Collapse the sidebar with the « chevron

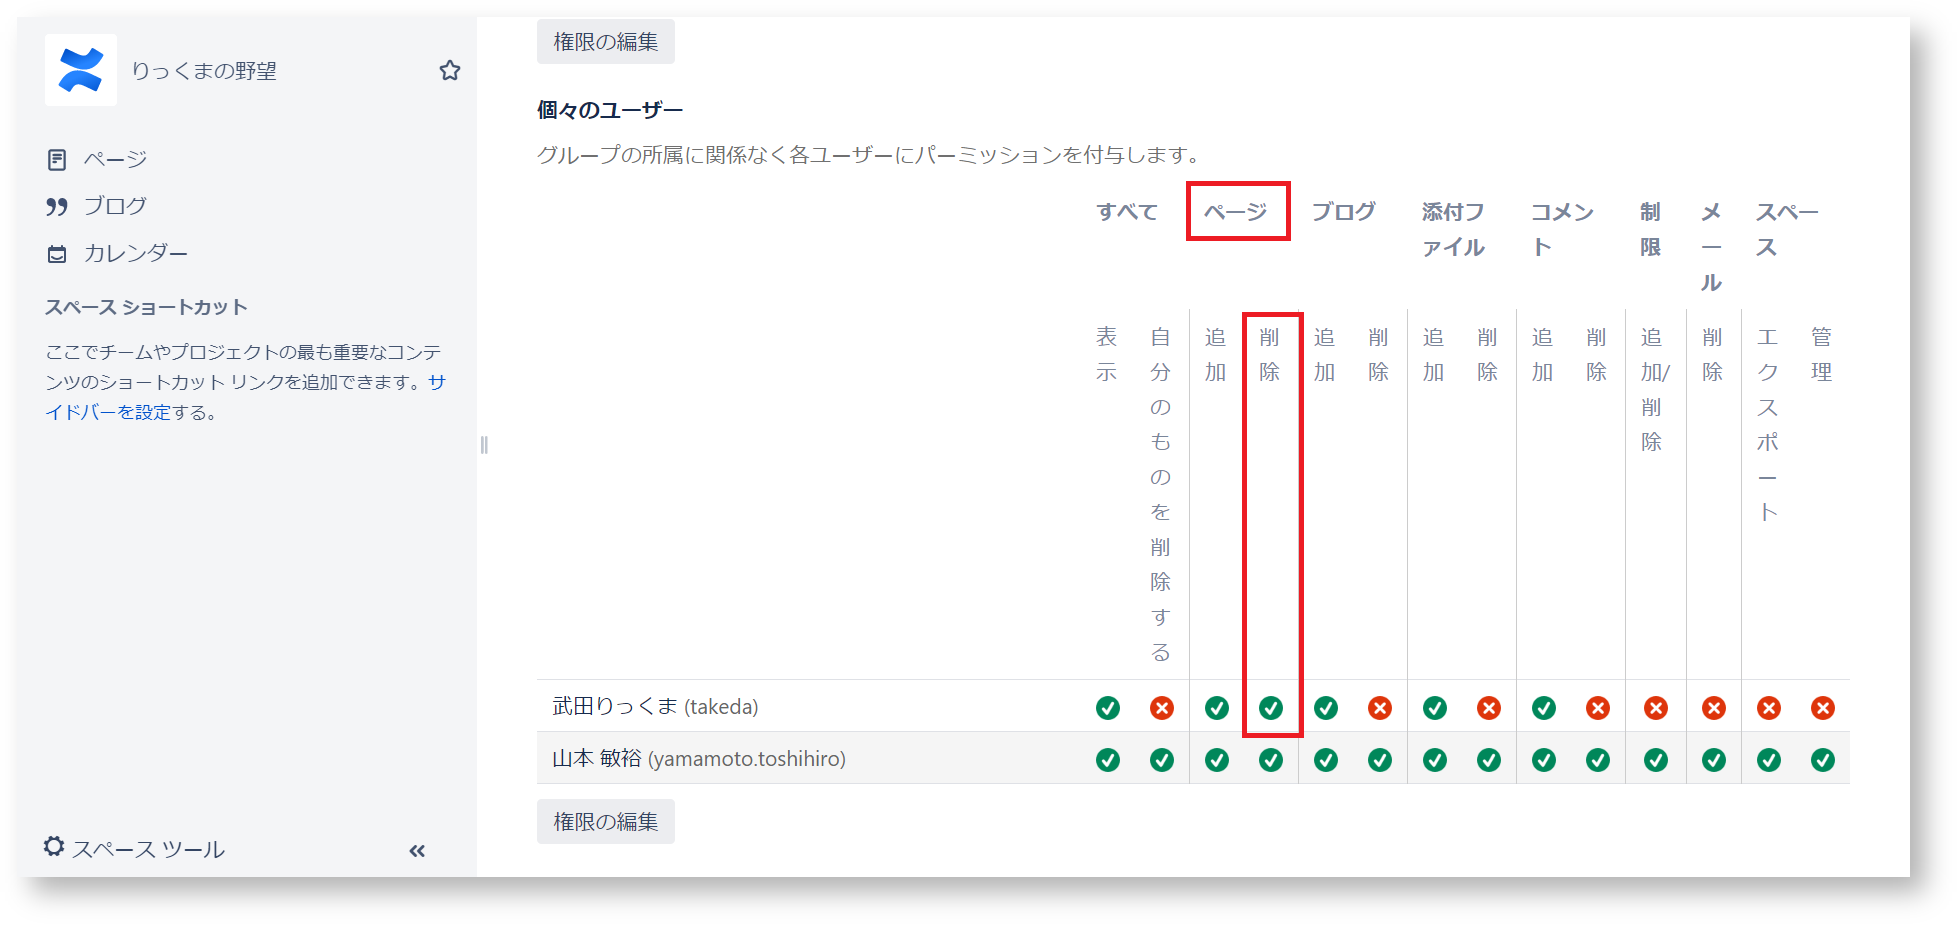(417, 851)
